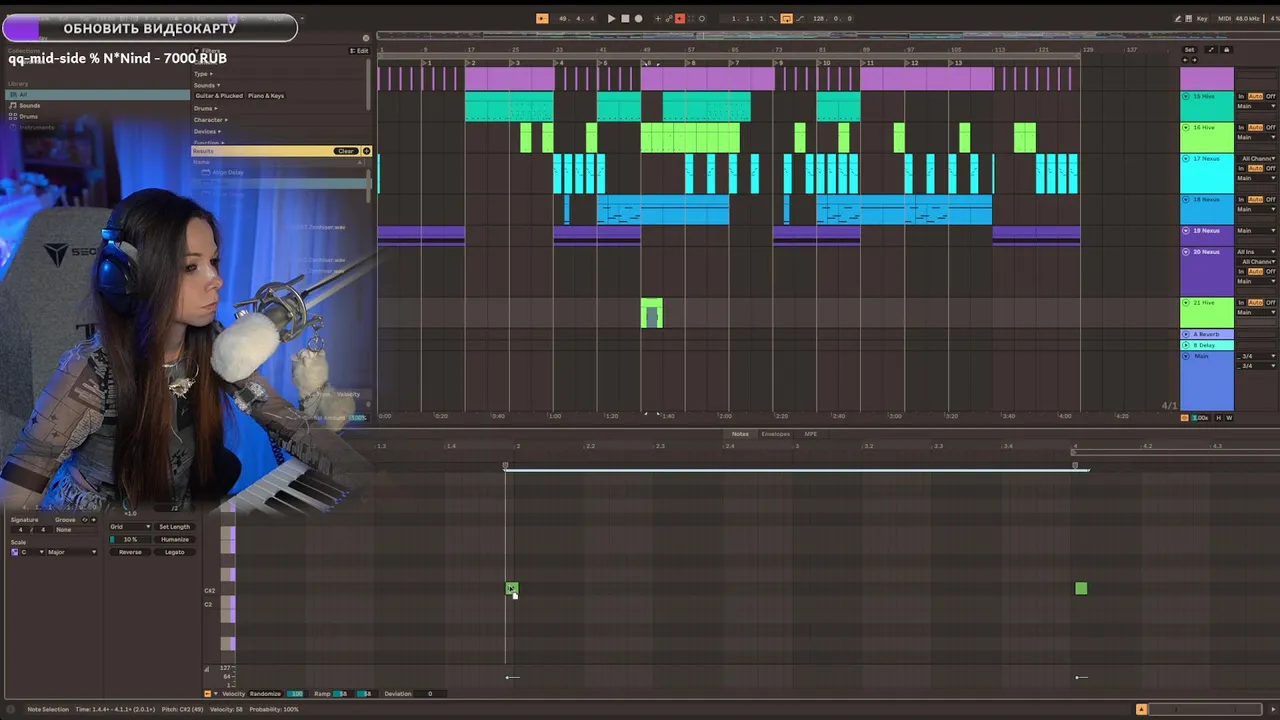The image size is (1280, 720).
Task: Click Clear in the browser Results bar
Action: (x=346, y=151)
